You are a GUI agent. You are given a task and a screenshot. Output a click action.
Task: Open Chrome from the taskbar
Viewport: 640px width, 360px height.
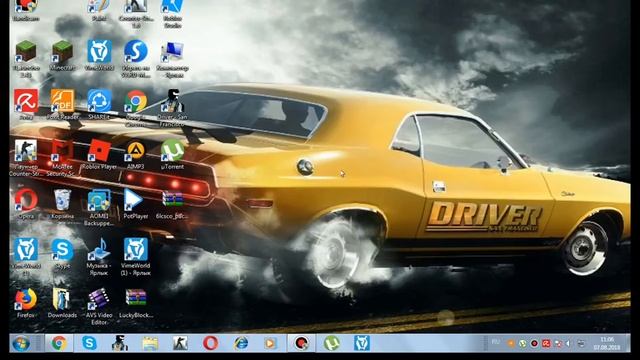click(59, 343)
